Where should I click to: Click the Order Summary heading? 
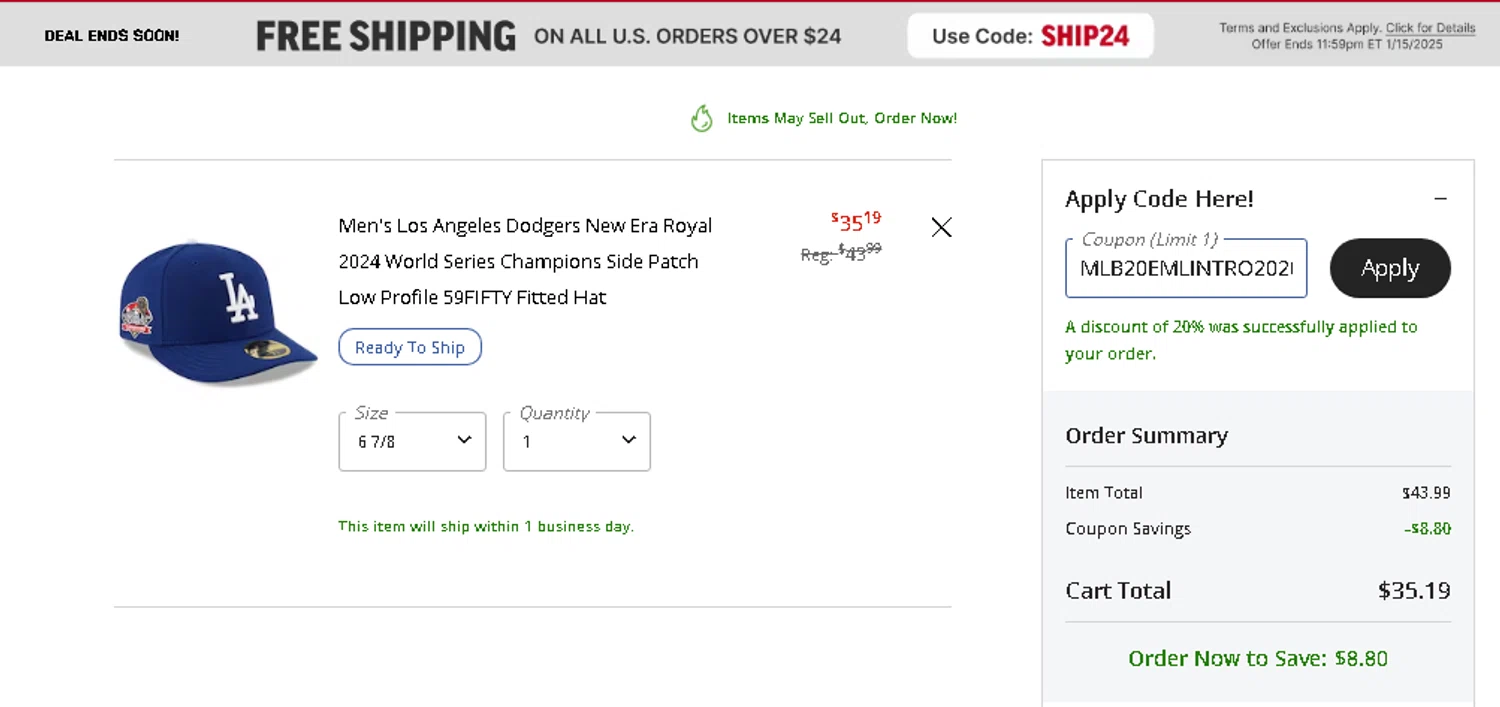pyautogui.click(x=1146, y=436)
